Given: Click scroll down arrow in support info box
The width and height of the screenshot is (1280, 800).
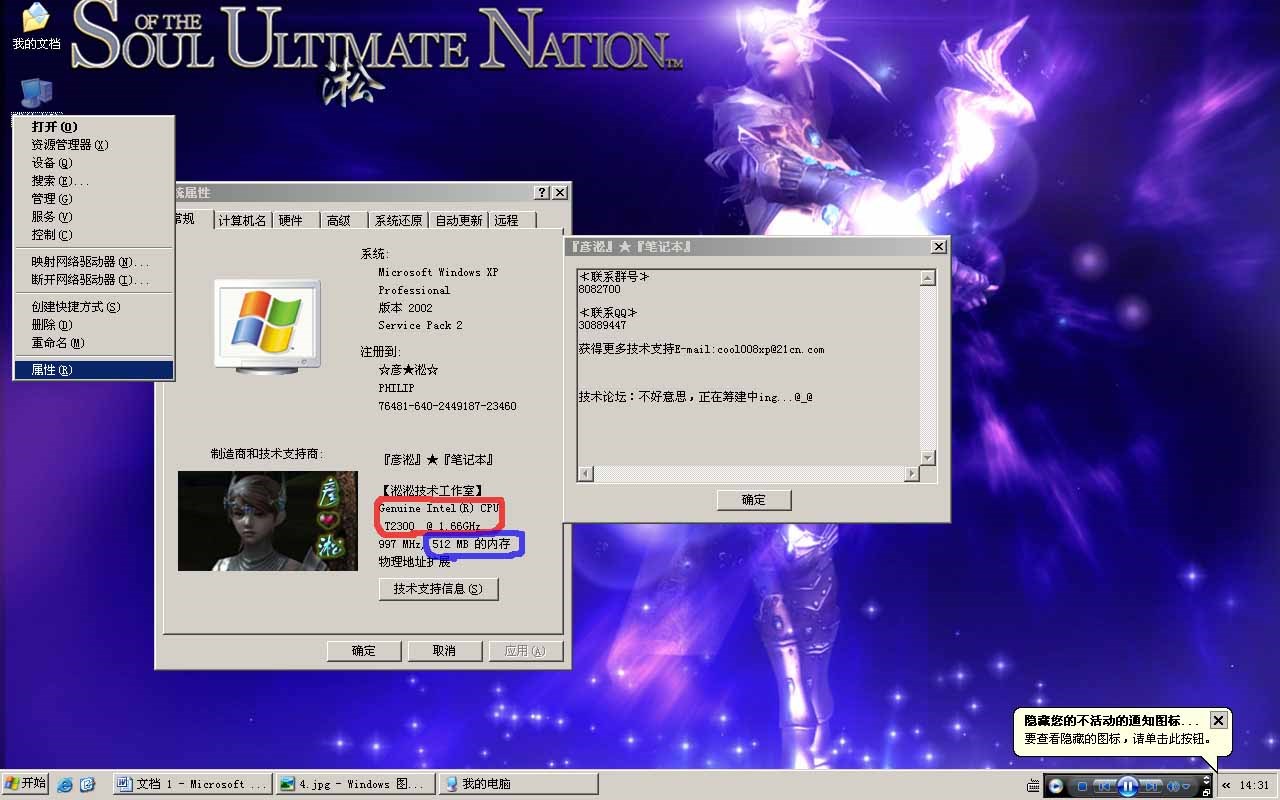Looking at the screenshot, I should click(928, 457).
